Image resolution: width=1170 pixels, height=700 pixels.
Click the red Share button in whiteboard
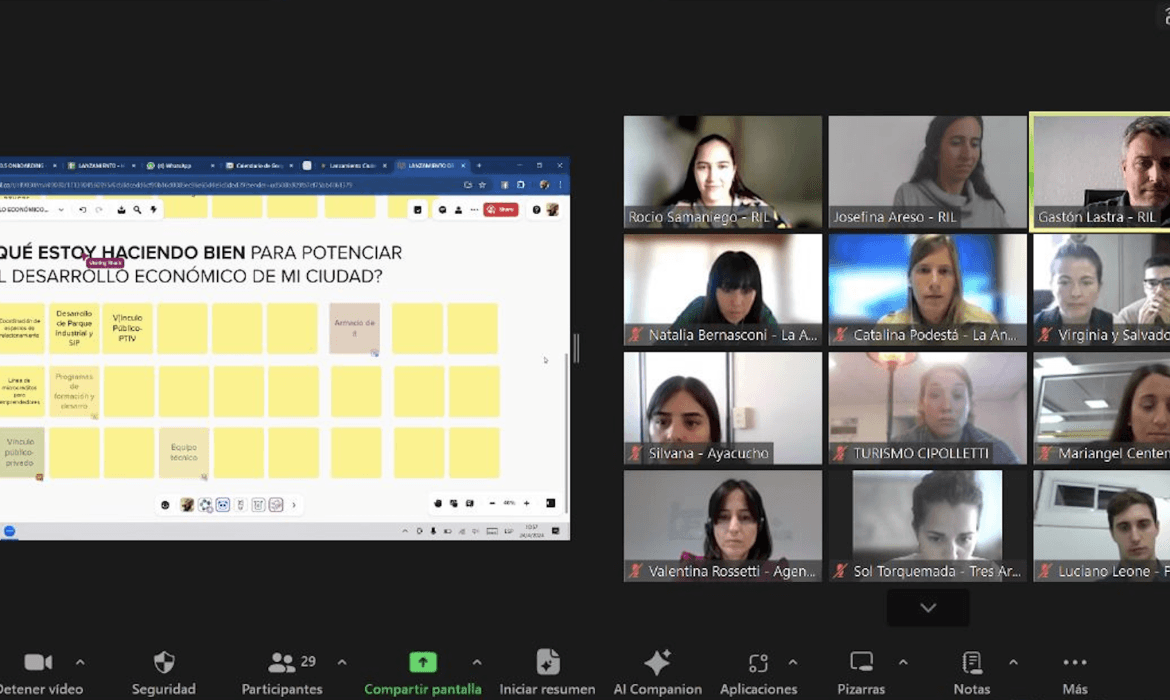point(500,210)
